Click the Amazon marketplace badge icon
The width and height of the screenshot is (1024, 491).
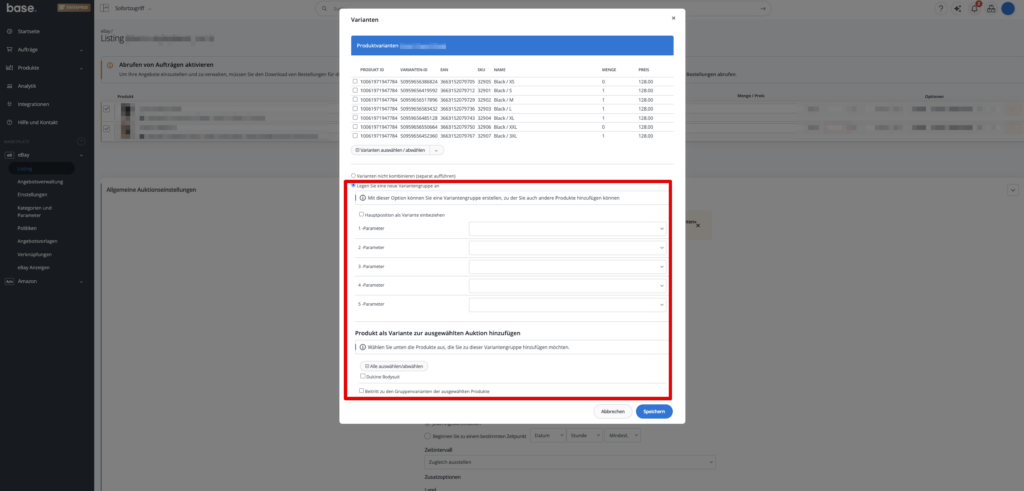(10, 281)
